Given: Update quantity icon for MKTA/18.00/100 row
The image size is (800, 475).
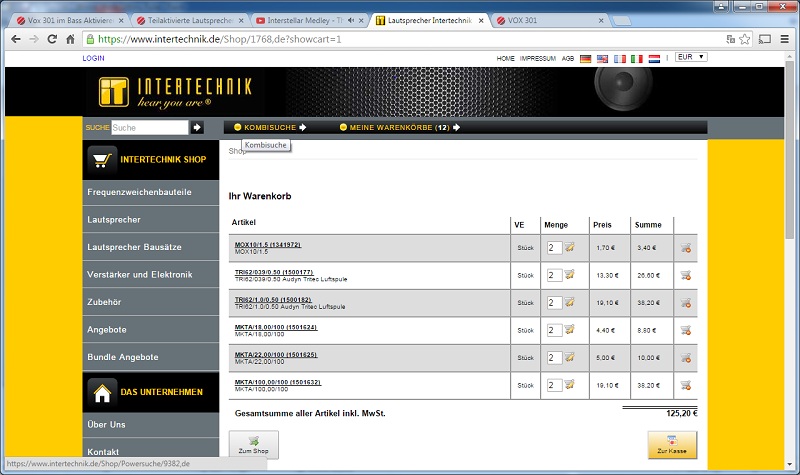Looking at the screenshot, I should [569, 330].
